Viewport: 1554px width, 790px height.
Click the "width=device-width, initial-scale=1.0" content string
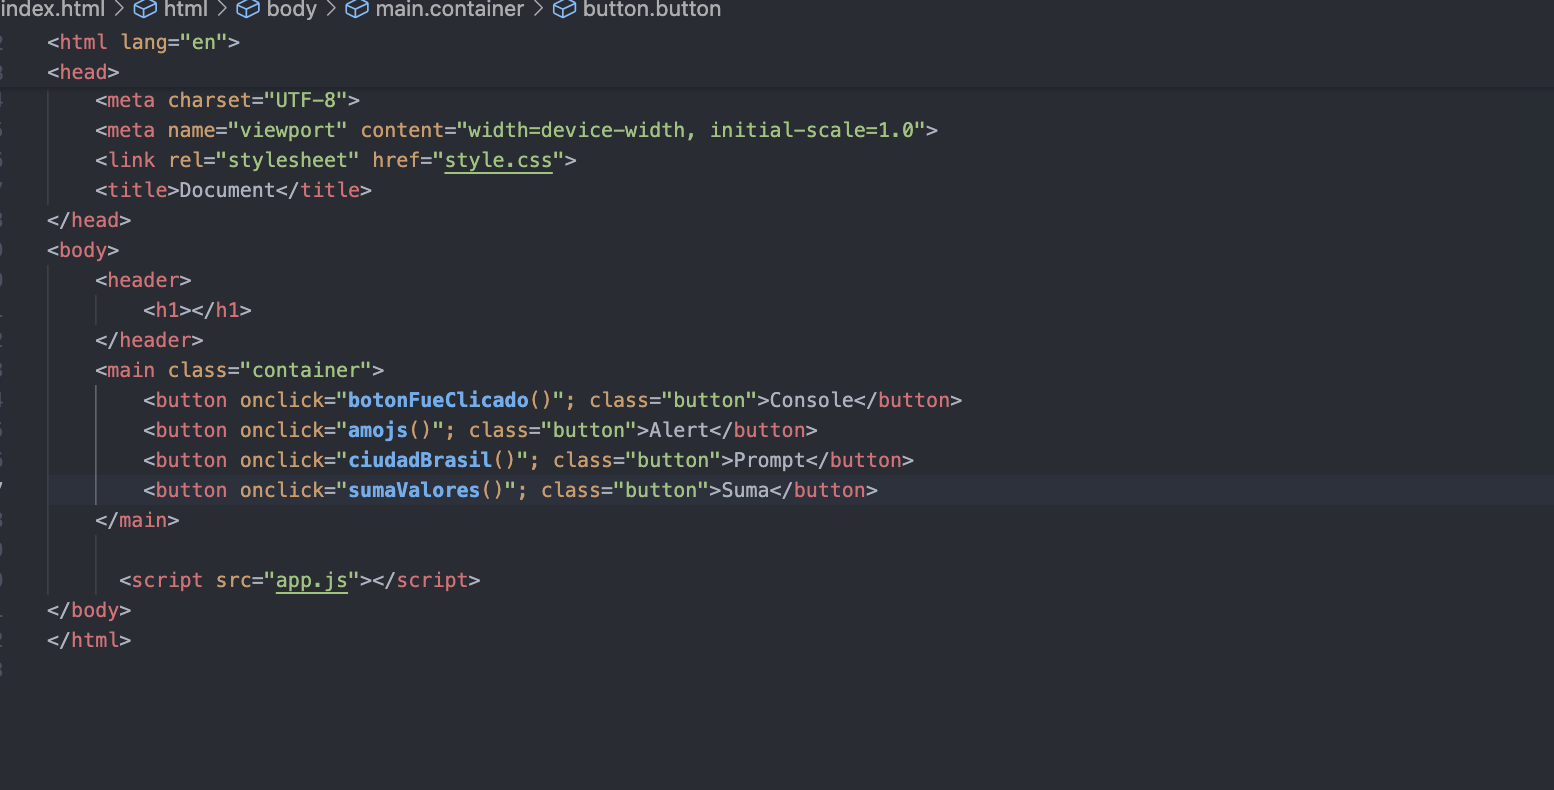[691, 130]
